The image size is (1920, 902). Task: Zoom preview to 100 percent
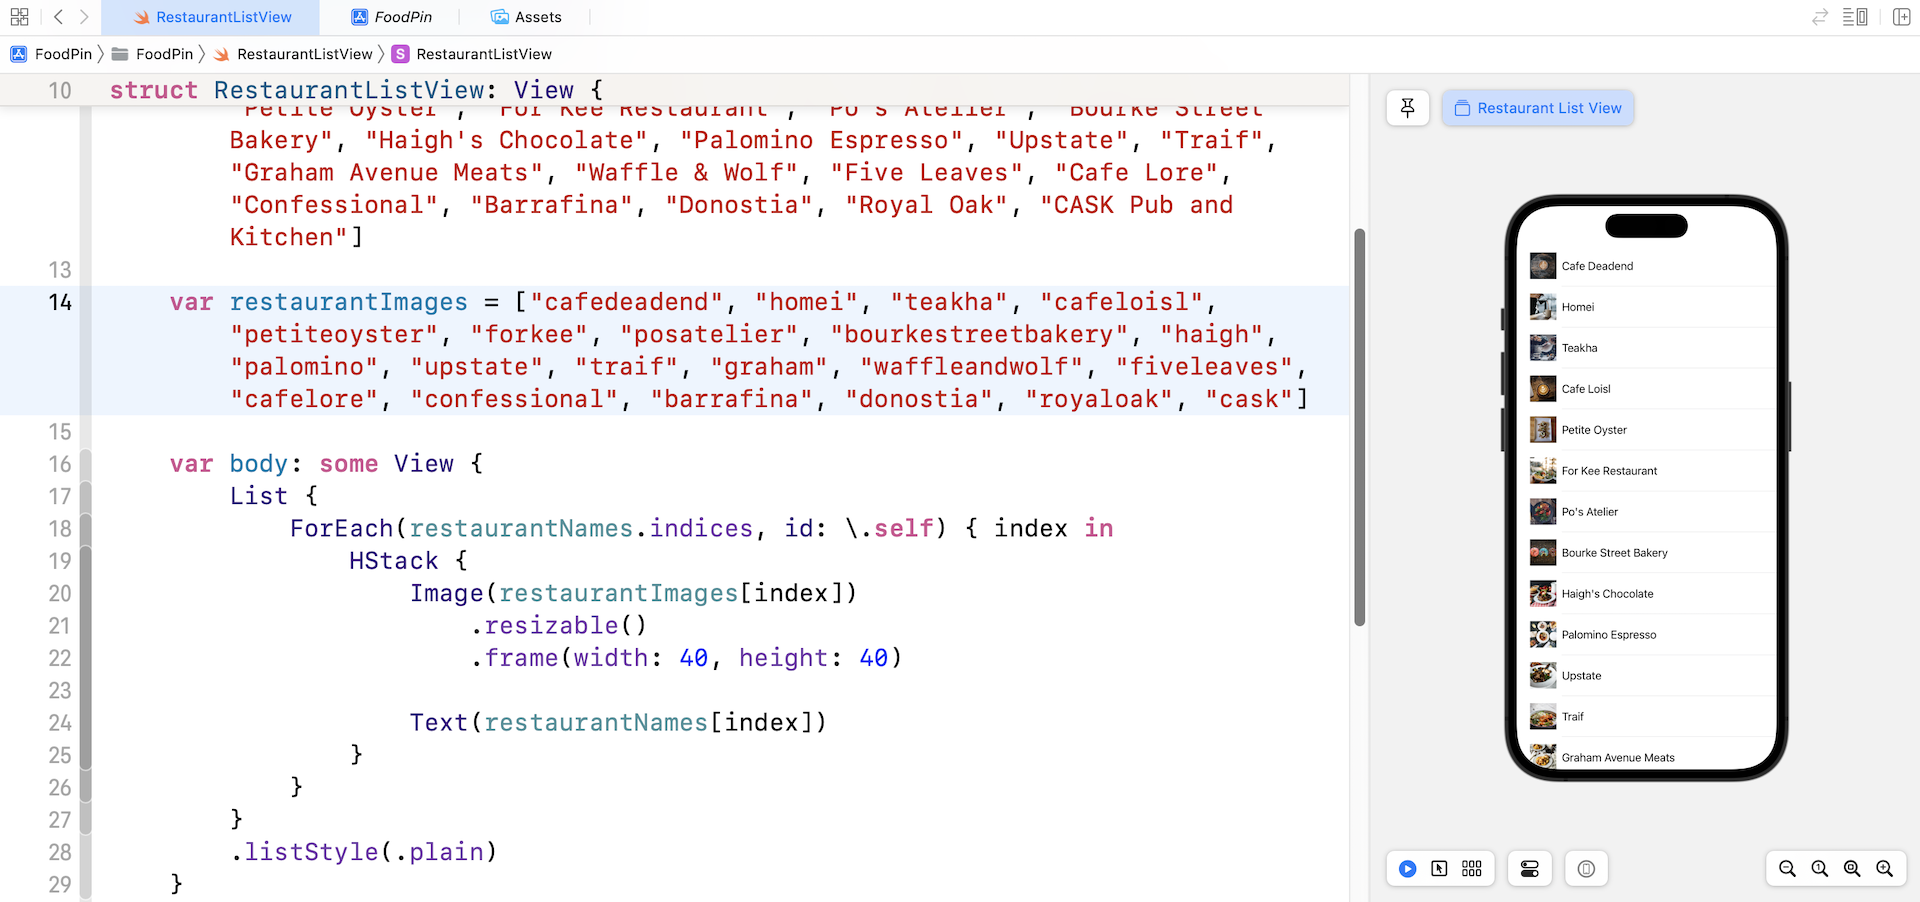pos(1820,869)
